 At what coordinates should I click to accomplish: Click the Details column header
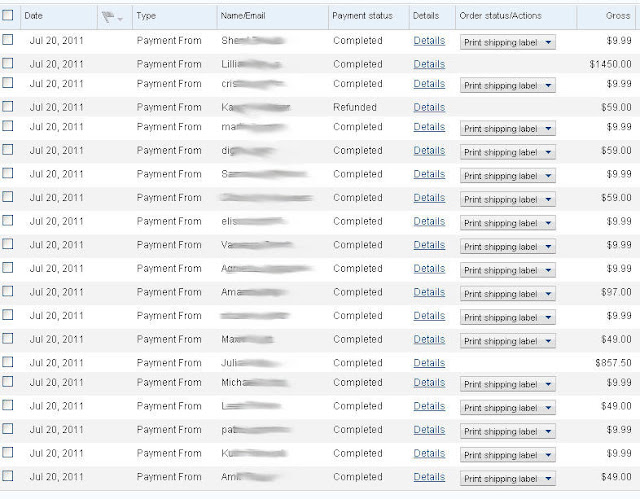tap(426, 16)
